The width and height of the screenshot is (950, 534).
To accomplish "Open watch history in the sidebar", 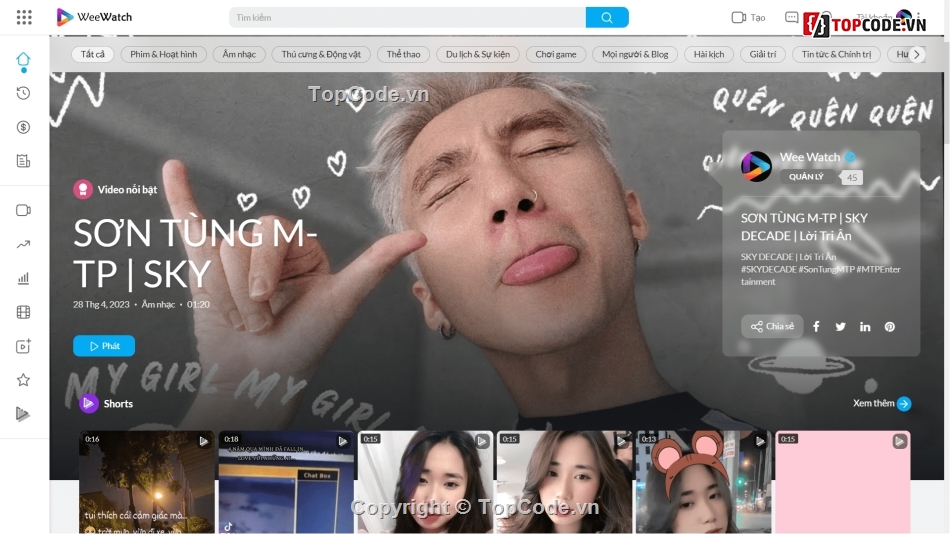I will 24,93.
